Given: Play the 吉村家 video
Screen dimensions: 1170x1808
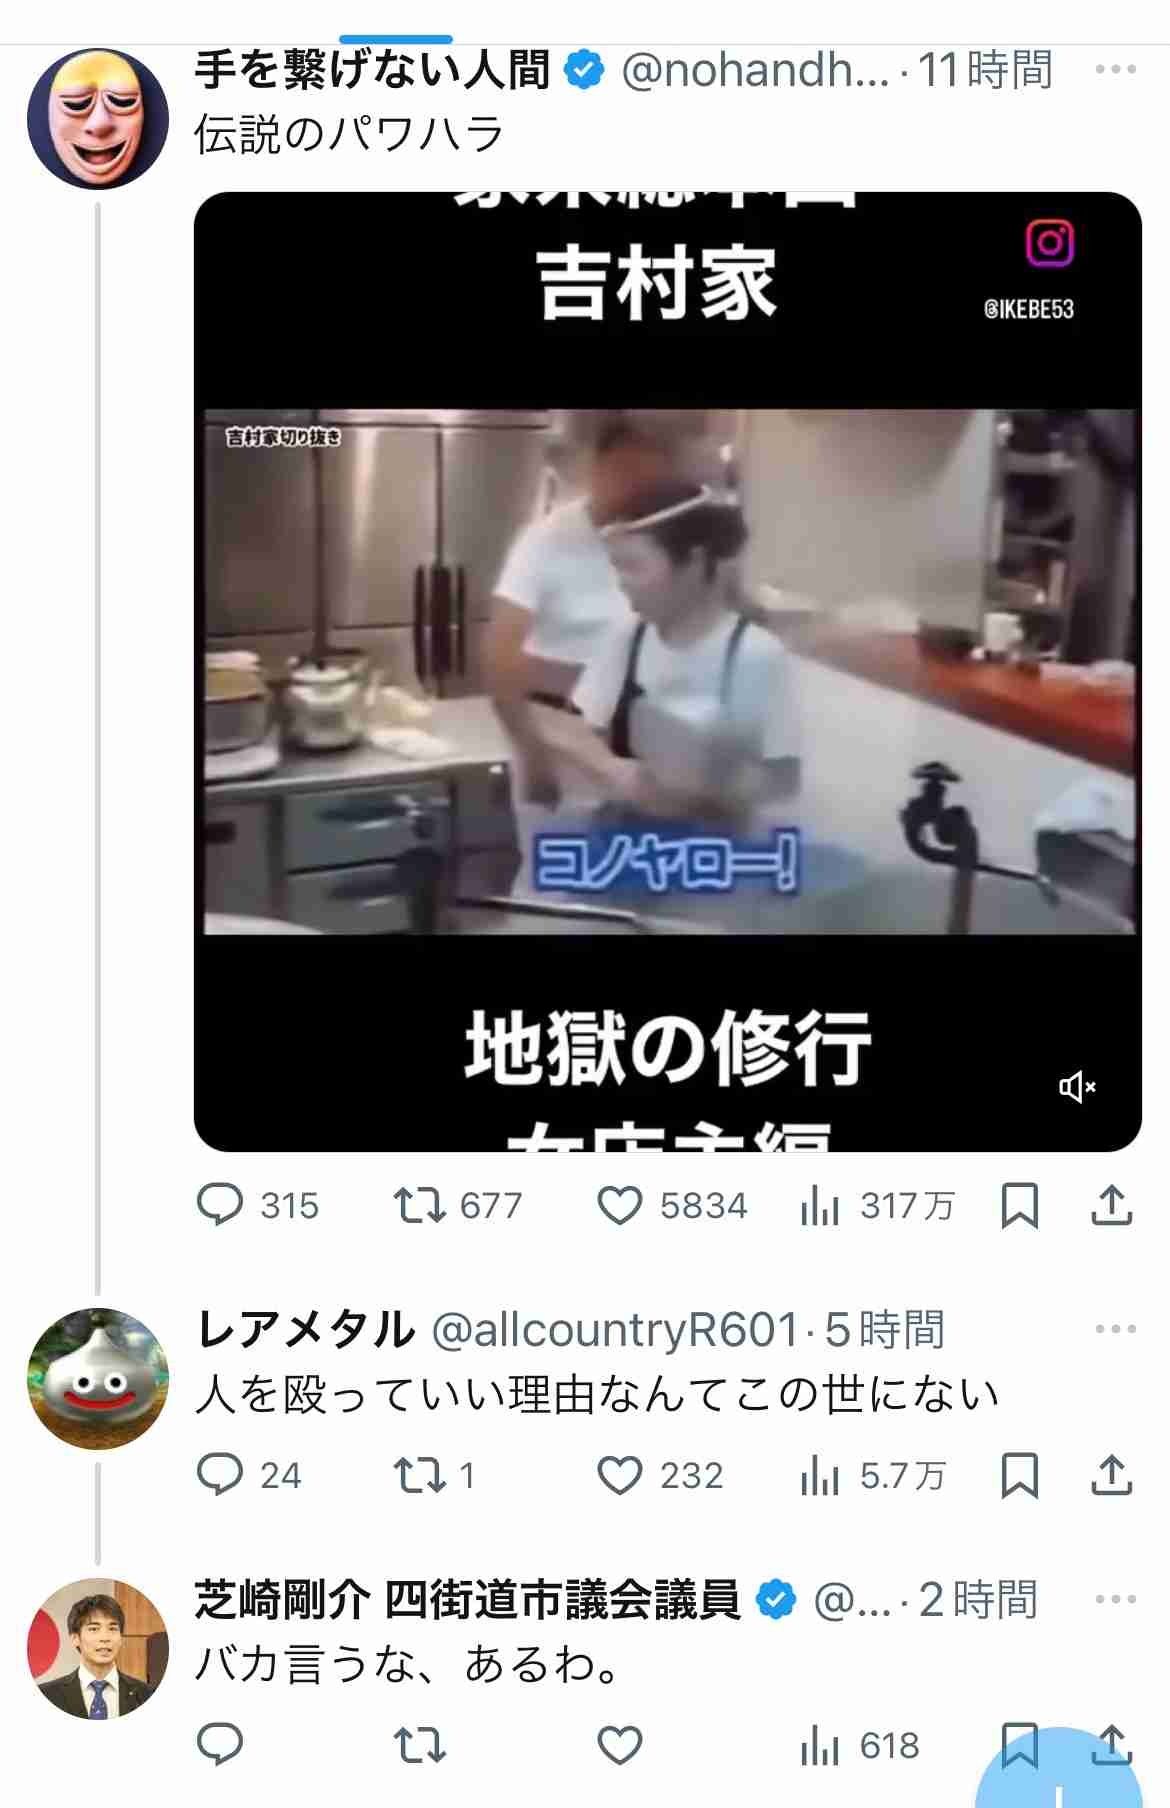Looking at the screenshot, I should (668, 671).
